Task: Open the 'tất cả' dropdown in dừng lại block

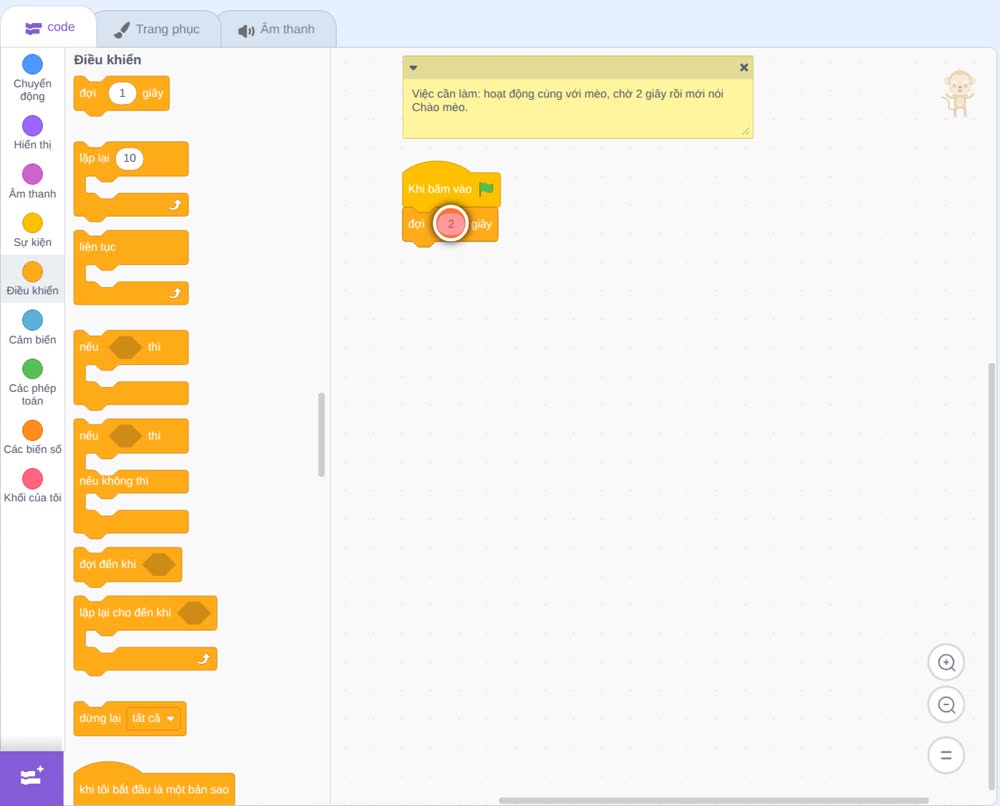Action: coord(153,719)
